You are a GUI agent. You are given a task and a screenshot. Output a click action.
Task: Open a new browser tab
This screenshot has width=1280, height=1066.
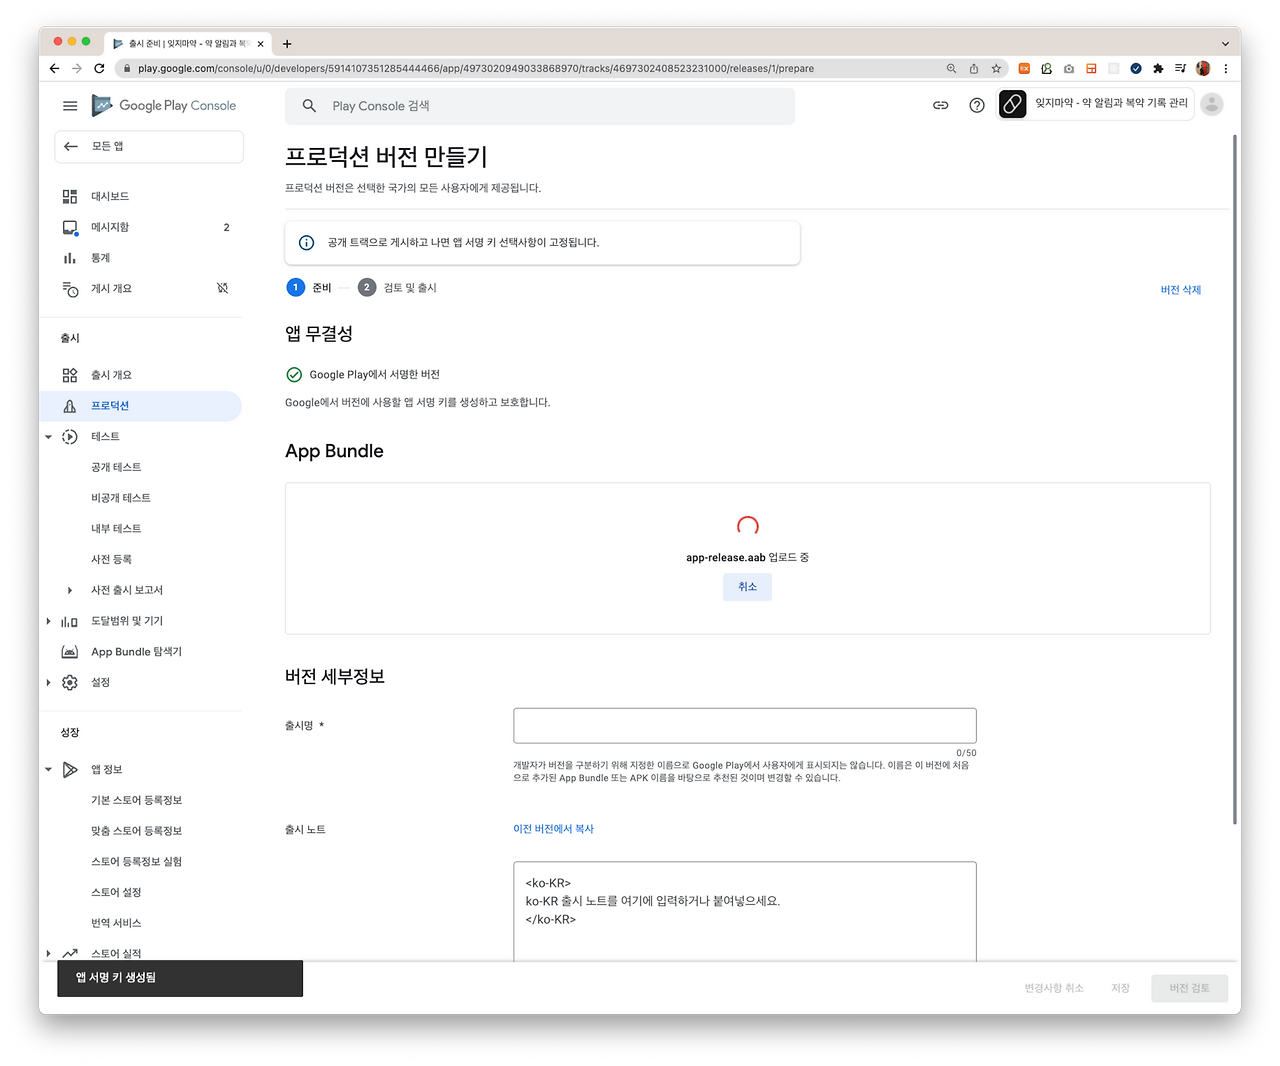(287, 44)
